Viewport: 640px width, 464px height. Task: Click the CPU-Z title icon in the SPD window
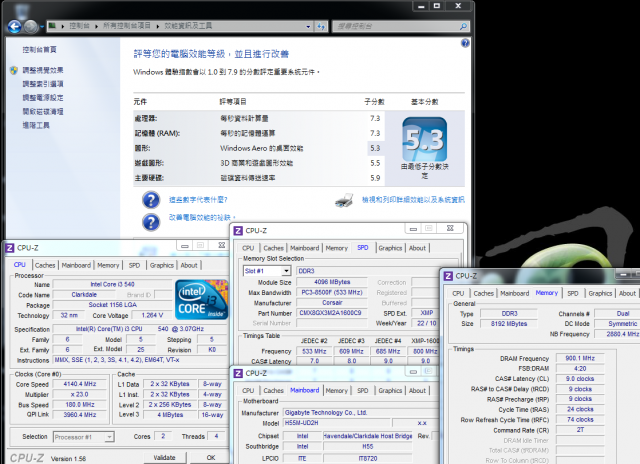point(238,231)
